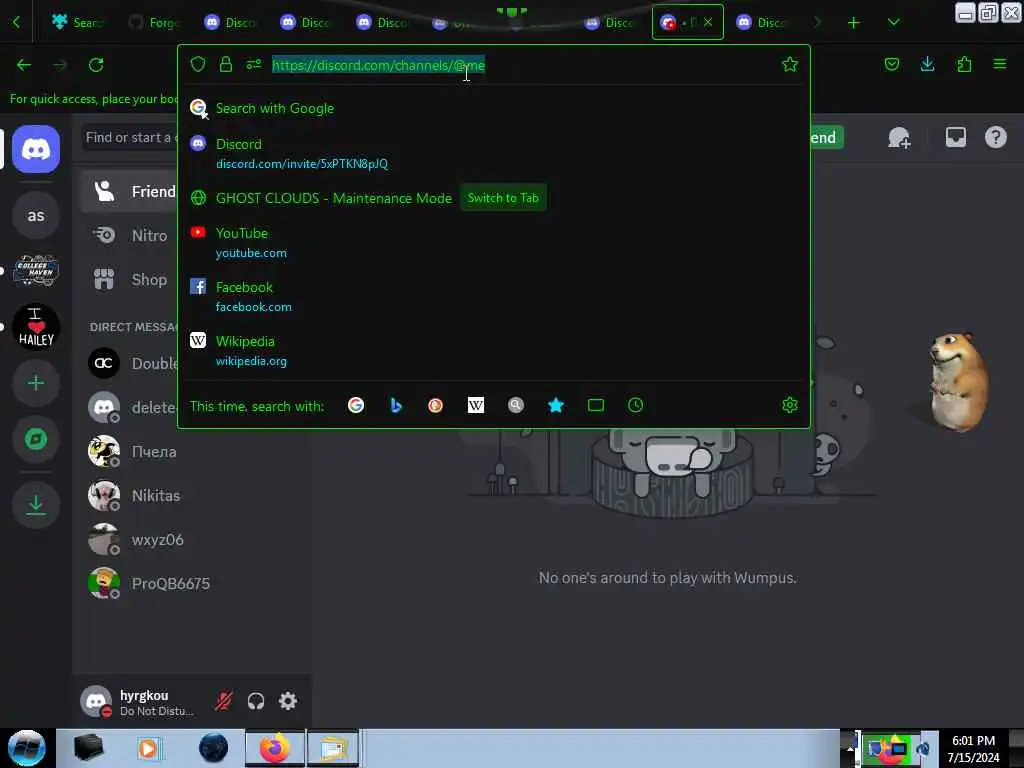Open the Pocket save icon
1024x768 pixels.
[x=891, y=64]
